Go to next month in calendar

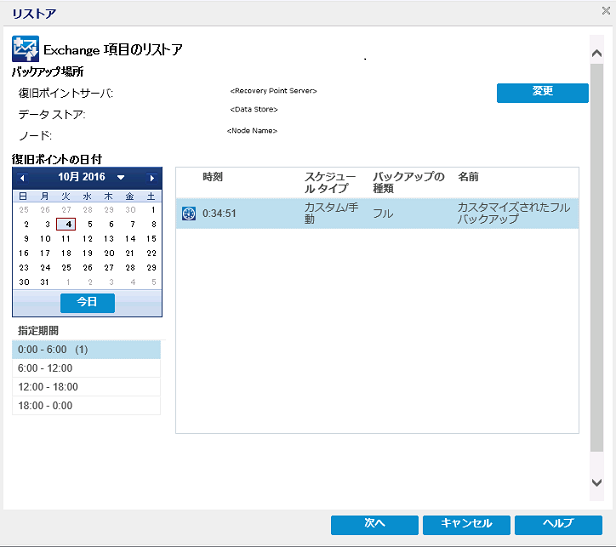152,178
